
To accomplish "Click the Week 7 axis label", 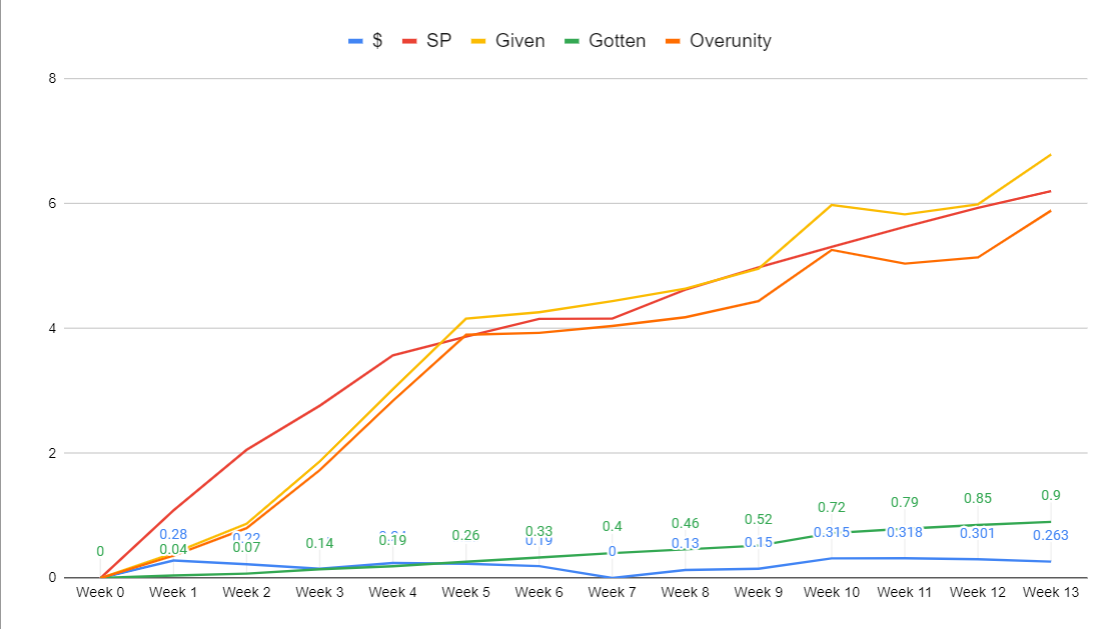I will click(612, 592).
